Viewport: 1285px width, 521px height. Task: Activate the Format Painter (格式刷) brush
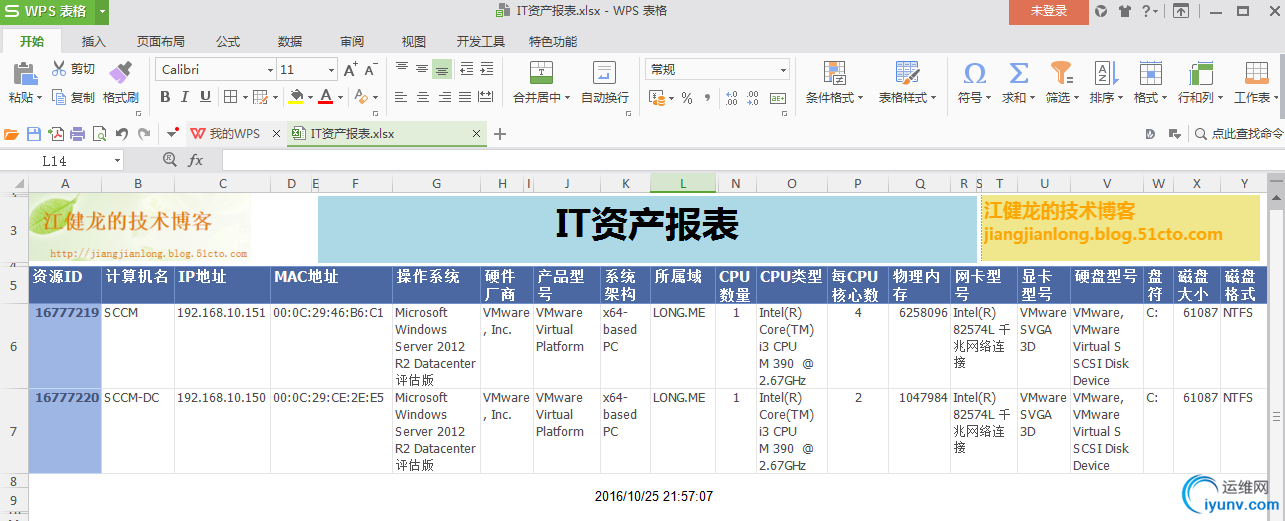pyautogui.click(x=121, y=71)
